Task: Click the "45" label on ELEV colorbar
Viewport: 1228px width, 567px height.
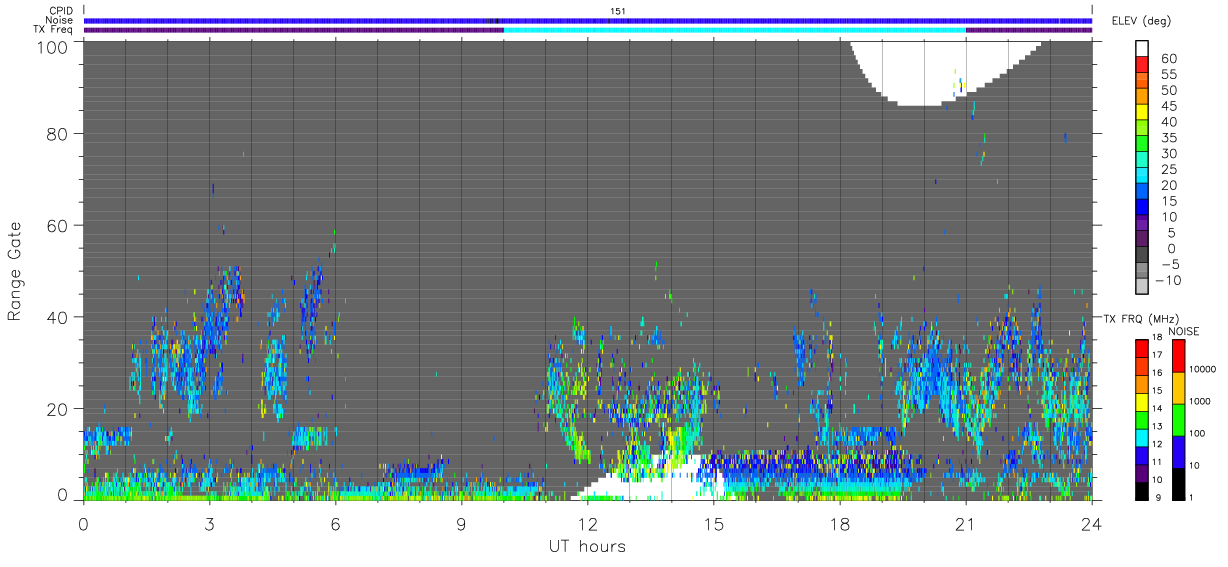Action: [1167, 107]
